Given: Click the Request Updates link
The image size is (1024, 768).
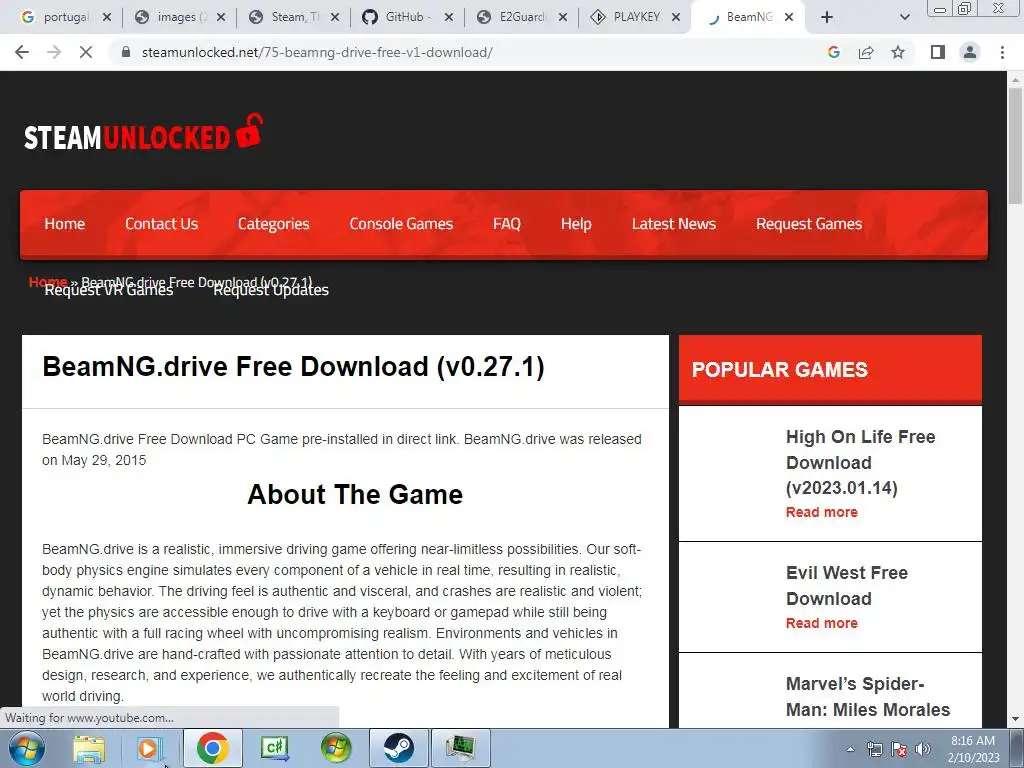Looking at the screenshot, I should click(271, 291).
